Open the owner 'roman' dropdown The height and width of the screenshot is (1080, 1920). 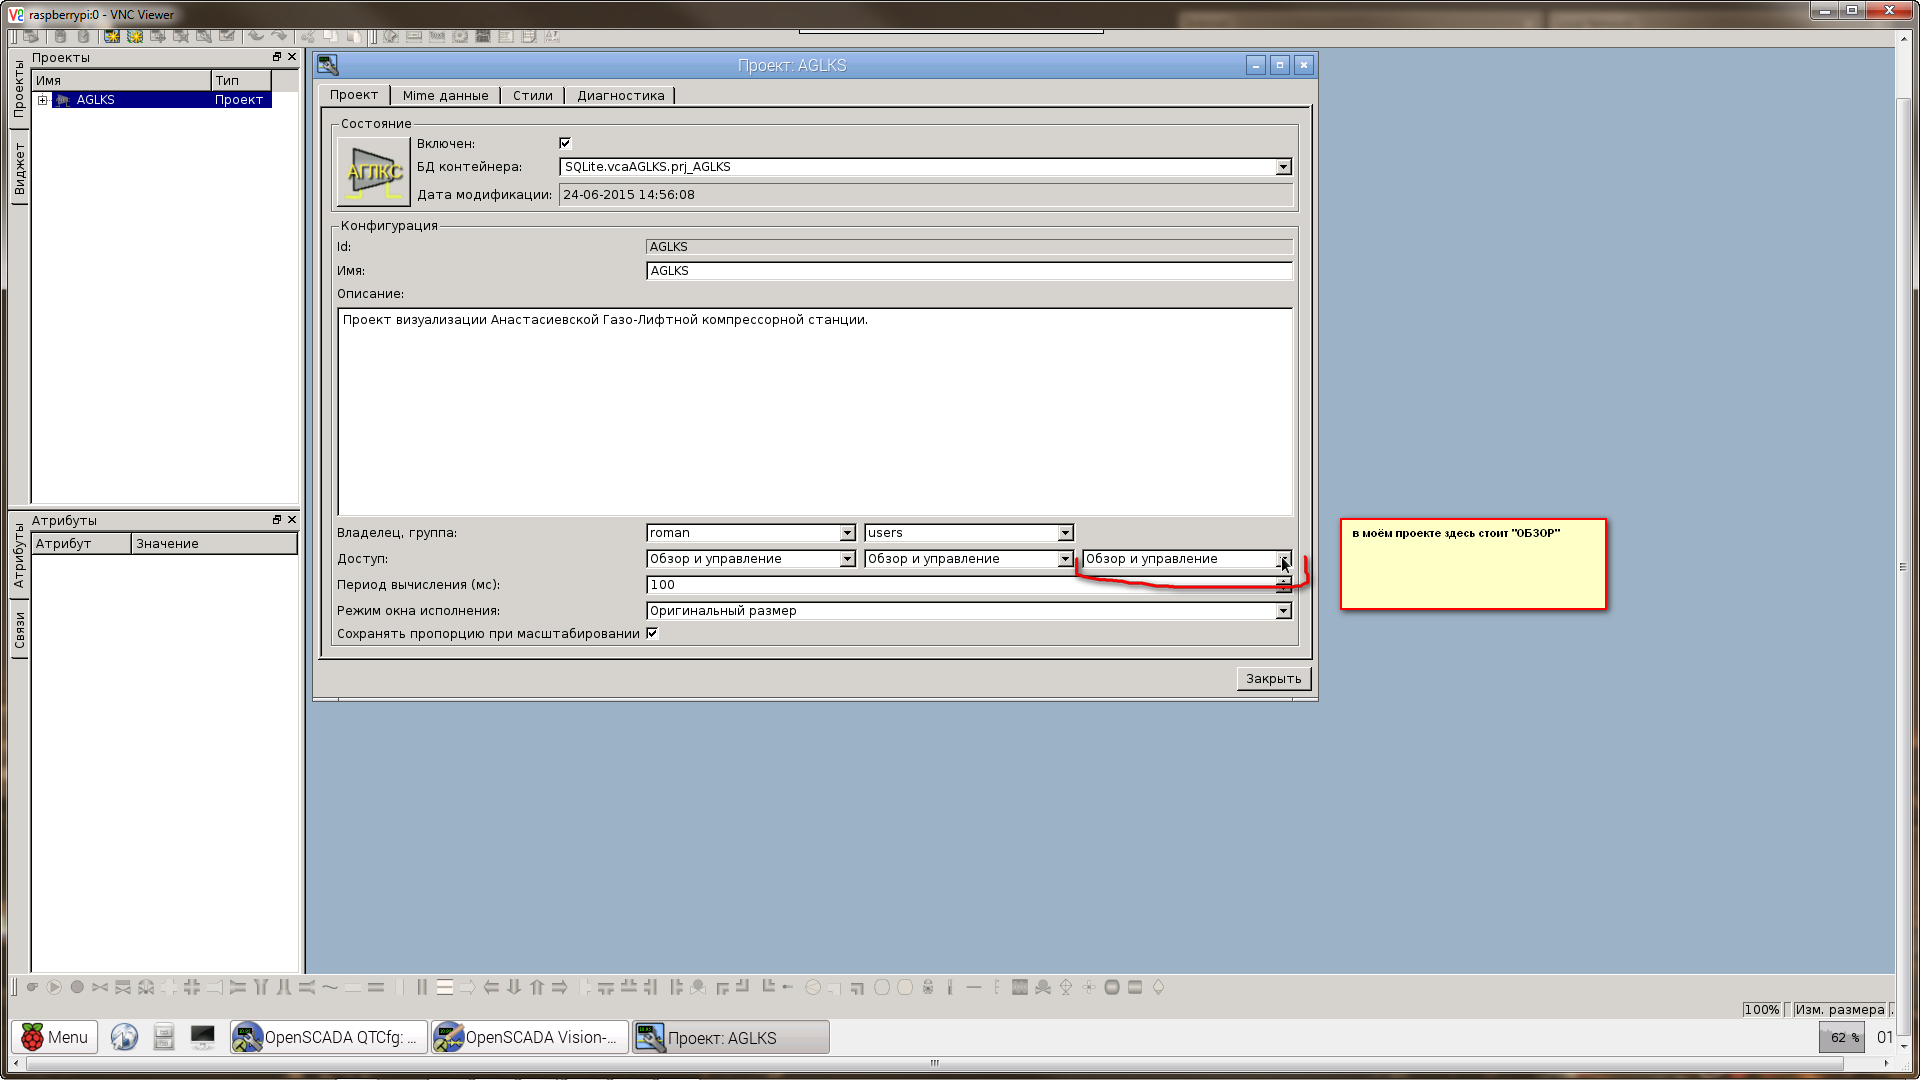pyautogui.click(x=847, y=533)
